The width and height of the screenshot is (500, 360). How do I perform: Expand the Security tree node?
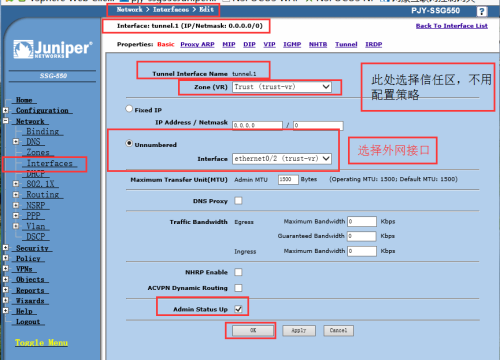click(6, 248)
